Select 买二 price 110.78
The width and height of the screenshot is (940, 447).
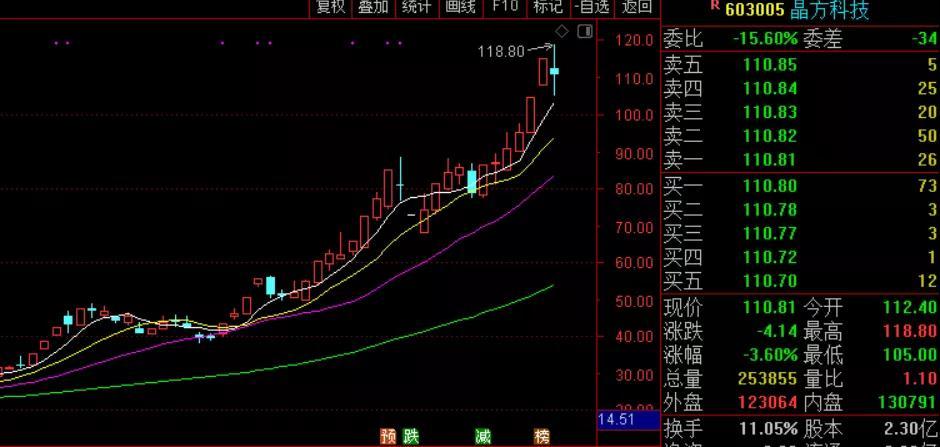pos(770,210)
